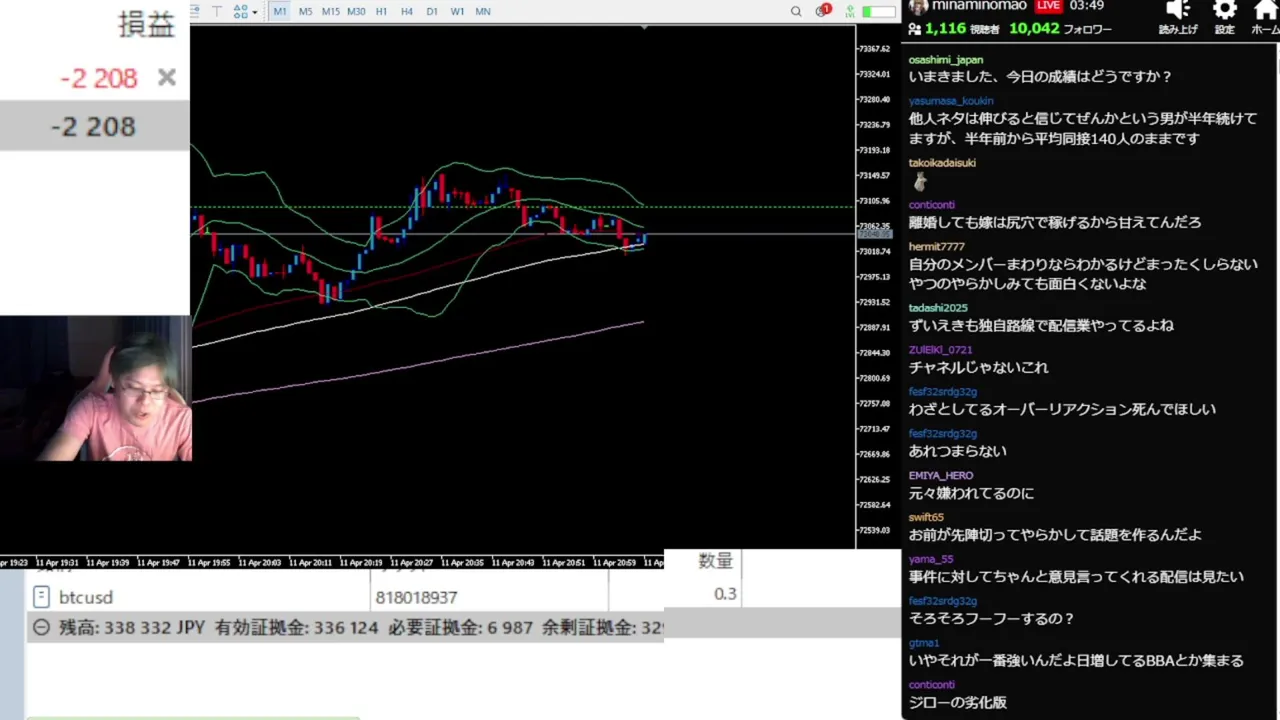Click ticket number 818018937

pos(416,597)
